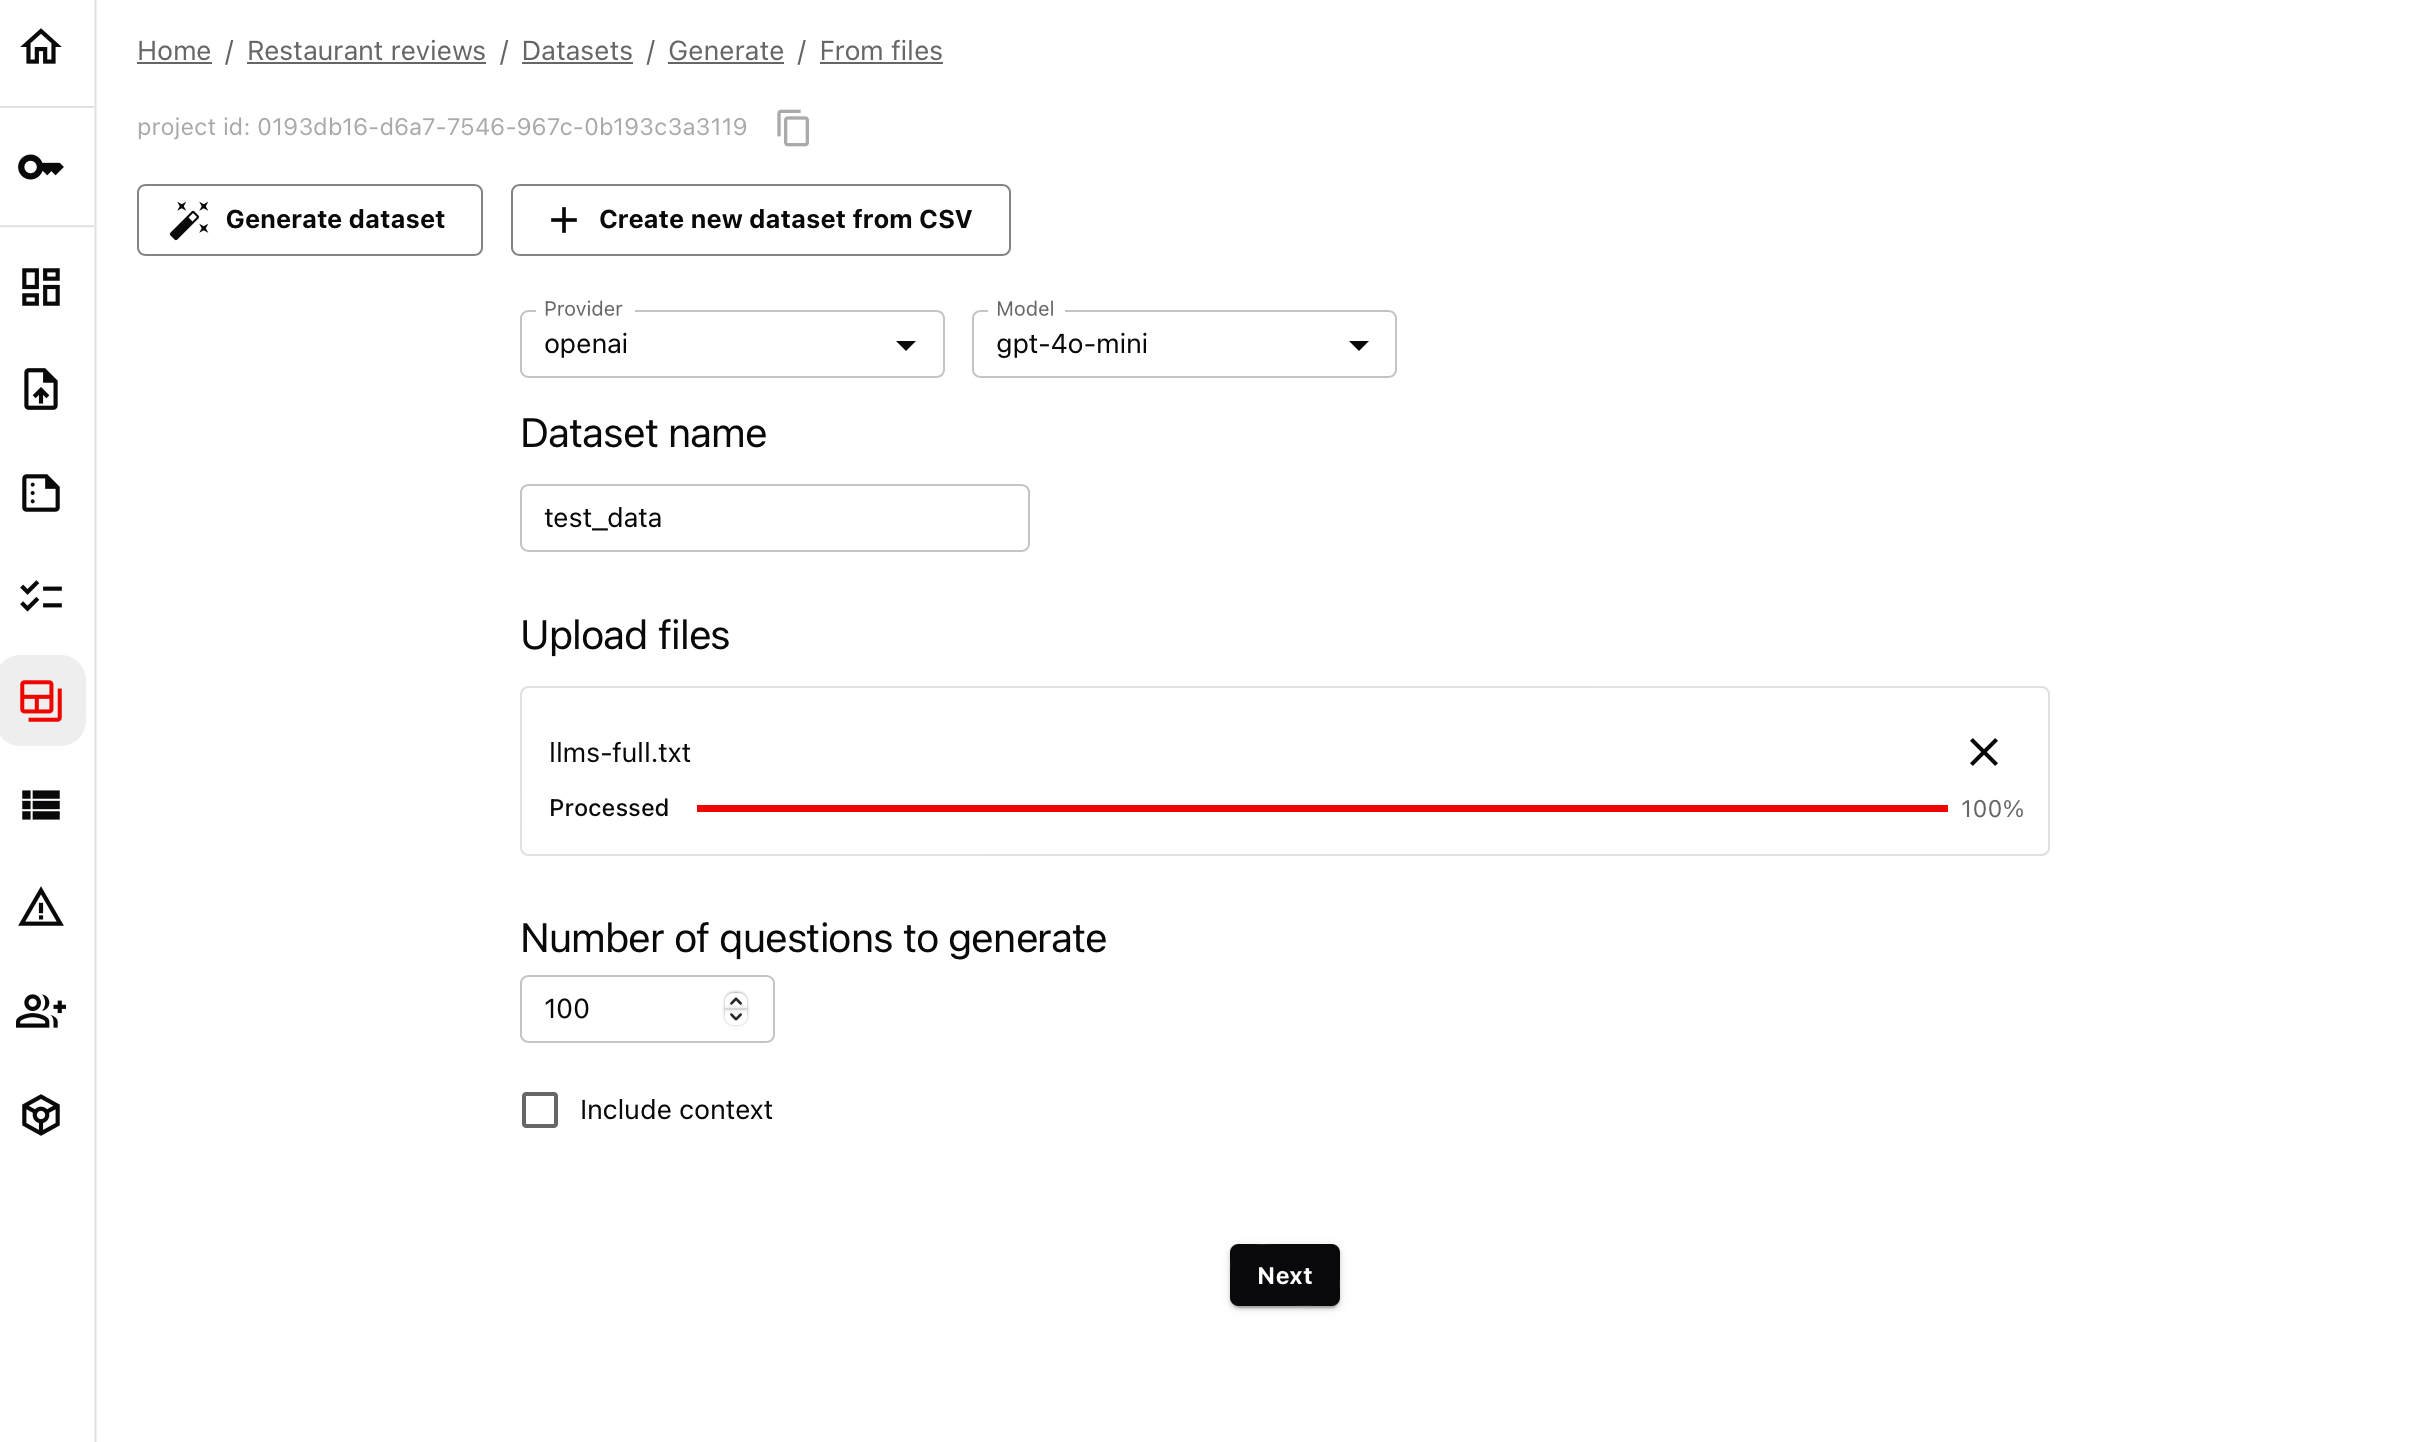
Task: Click Create new dataset from CSV
Action: [760, 220]
